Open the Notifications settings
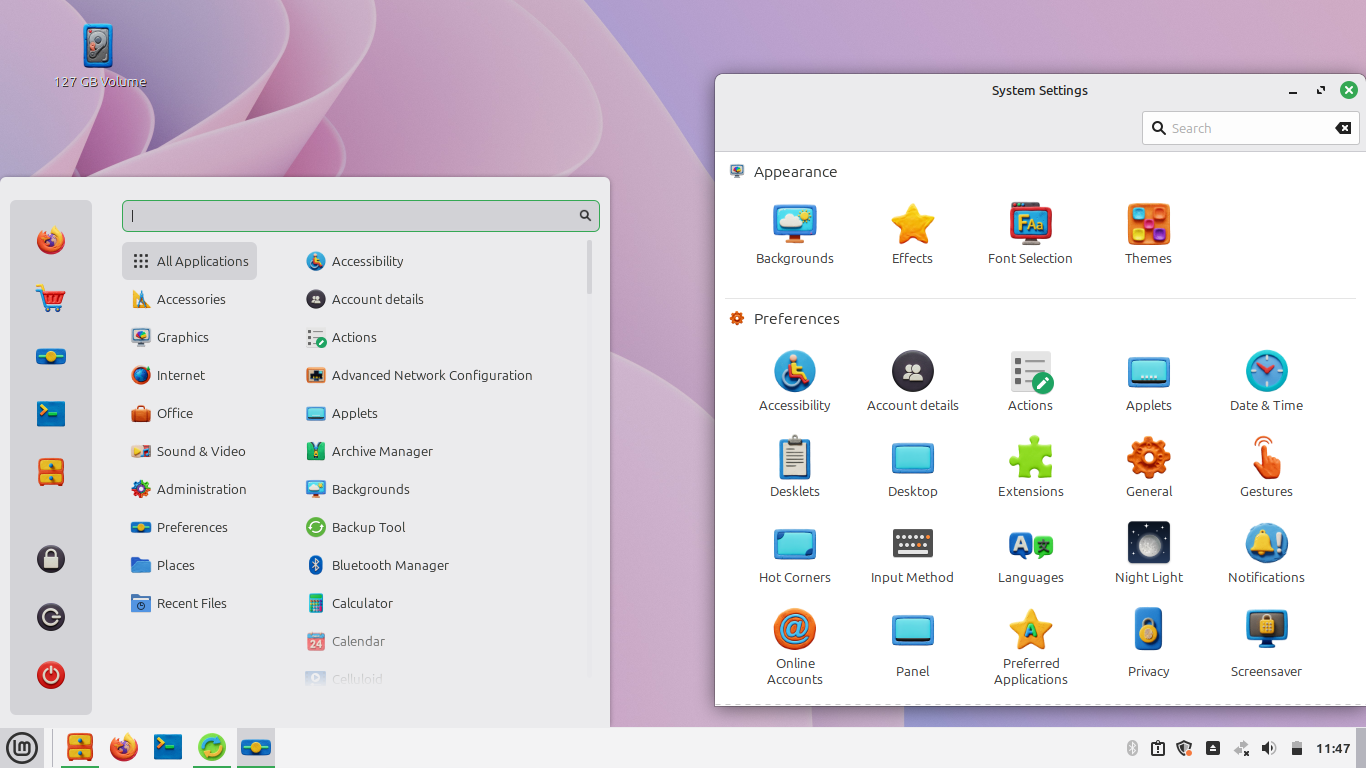The image size is (1366, 768). click(x=1266, y=553)
